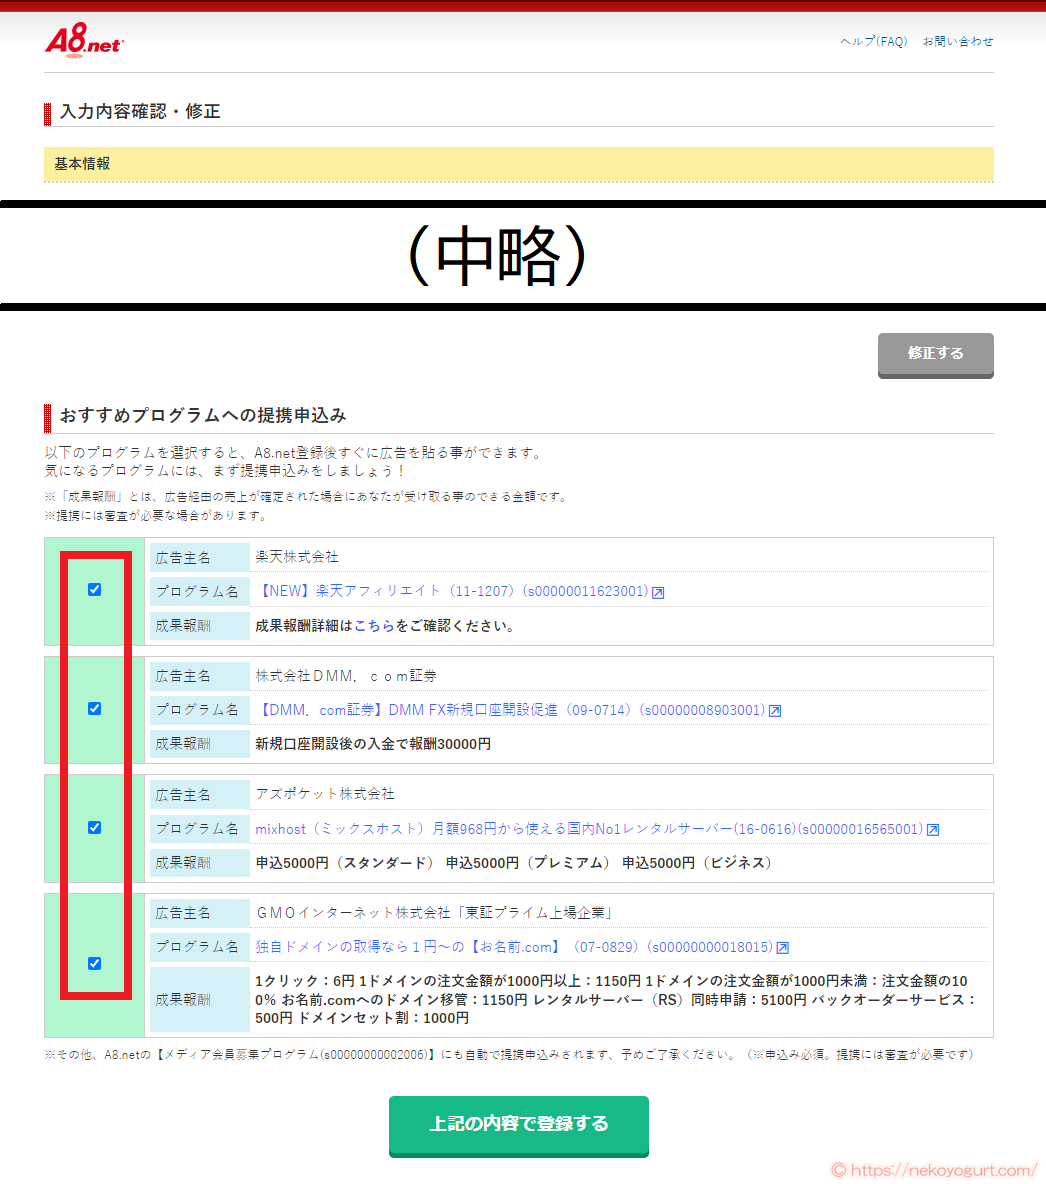Uncheck the 楽天株式会社 program checkbox
The height and width of the screenshot is (1184, 1046).
click(94, 591)
